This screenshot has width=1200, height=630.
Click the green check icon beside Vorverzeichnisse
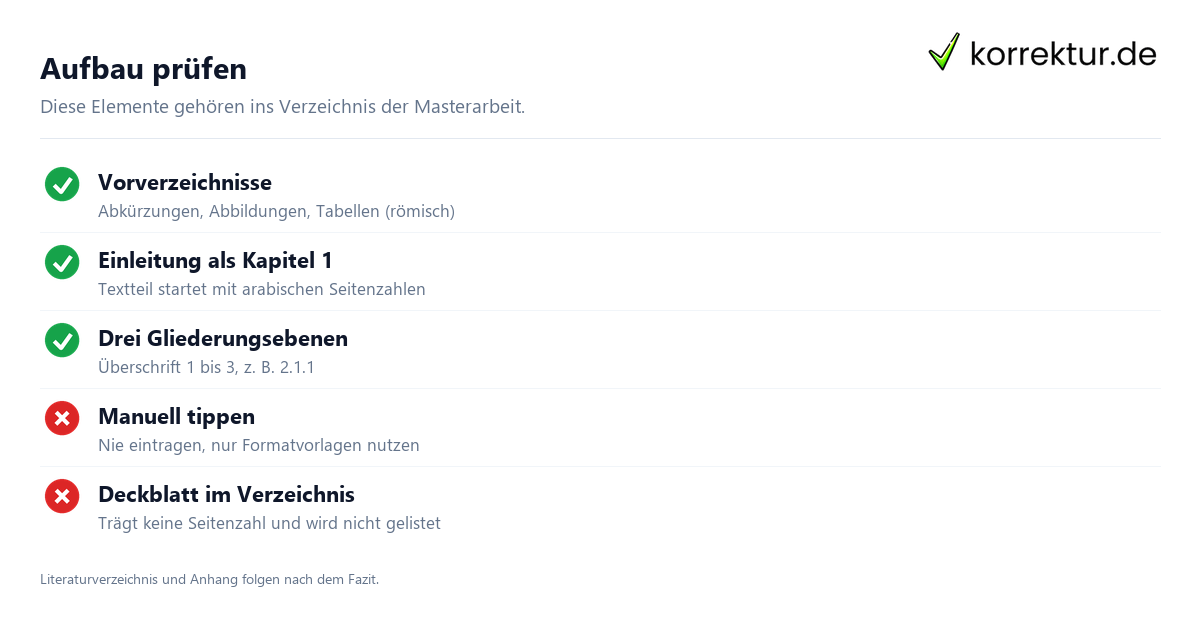coord(62,184)
